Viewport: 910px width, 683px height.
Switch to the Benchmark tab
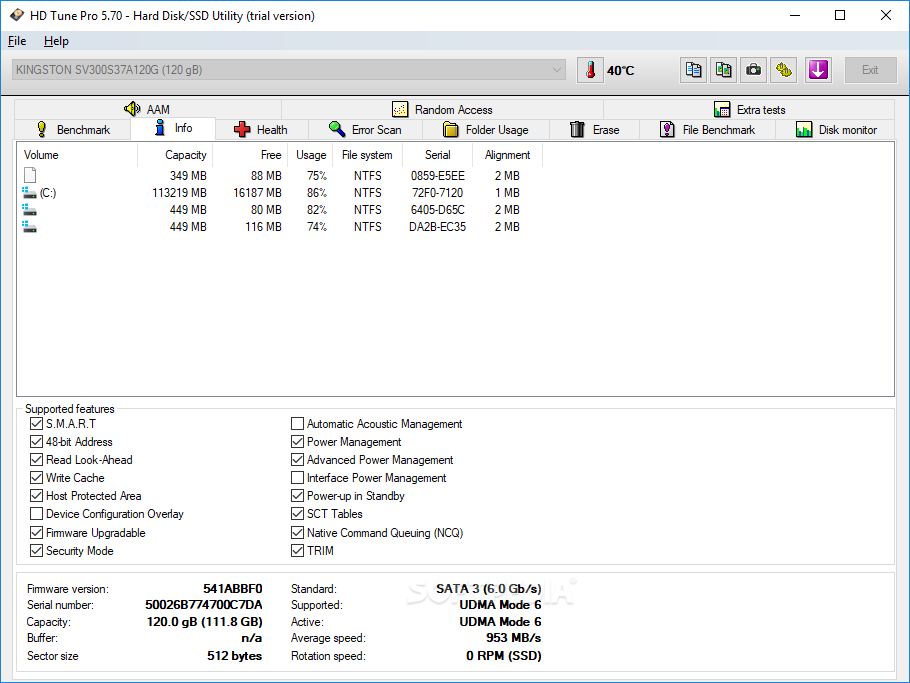(73, 129)
